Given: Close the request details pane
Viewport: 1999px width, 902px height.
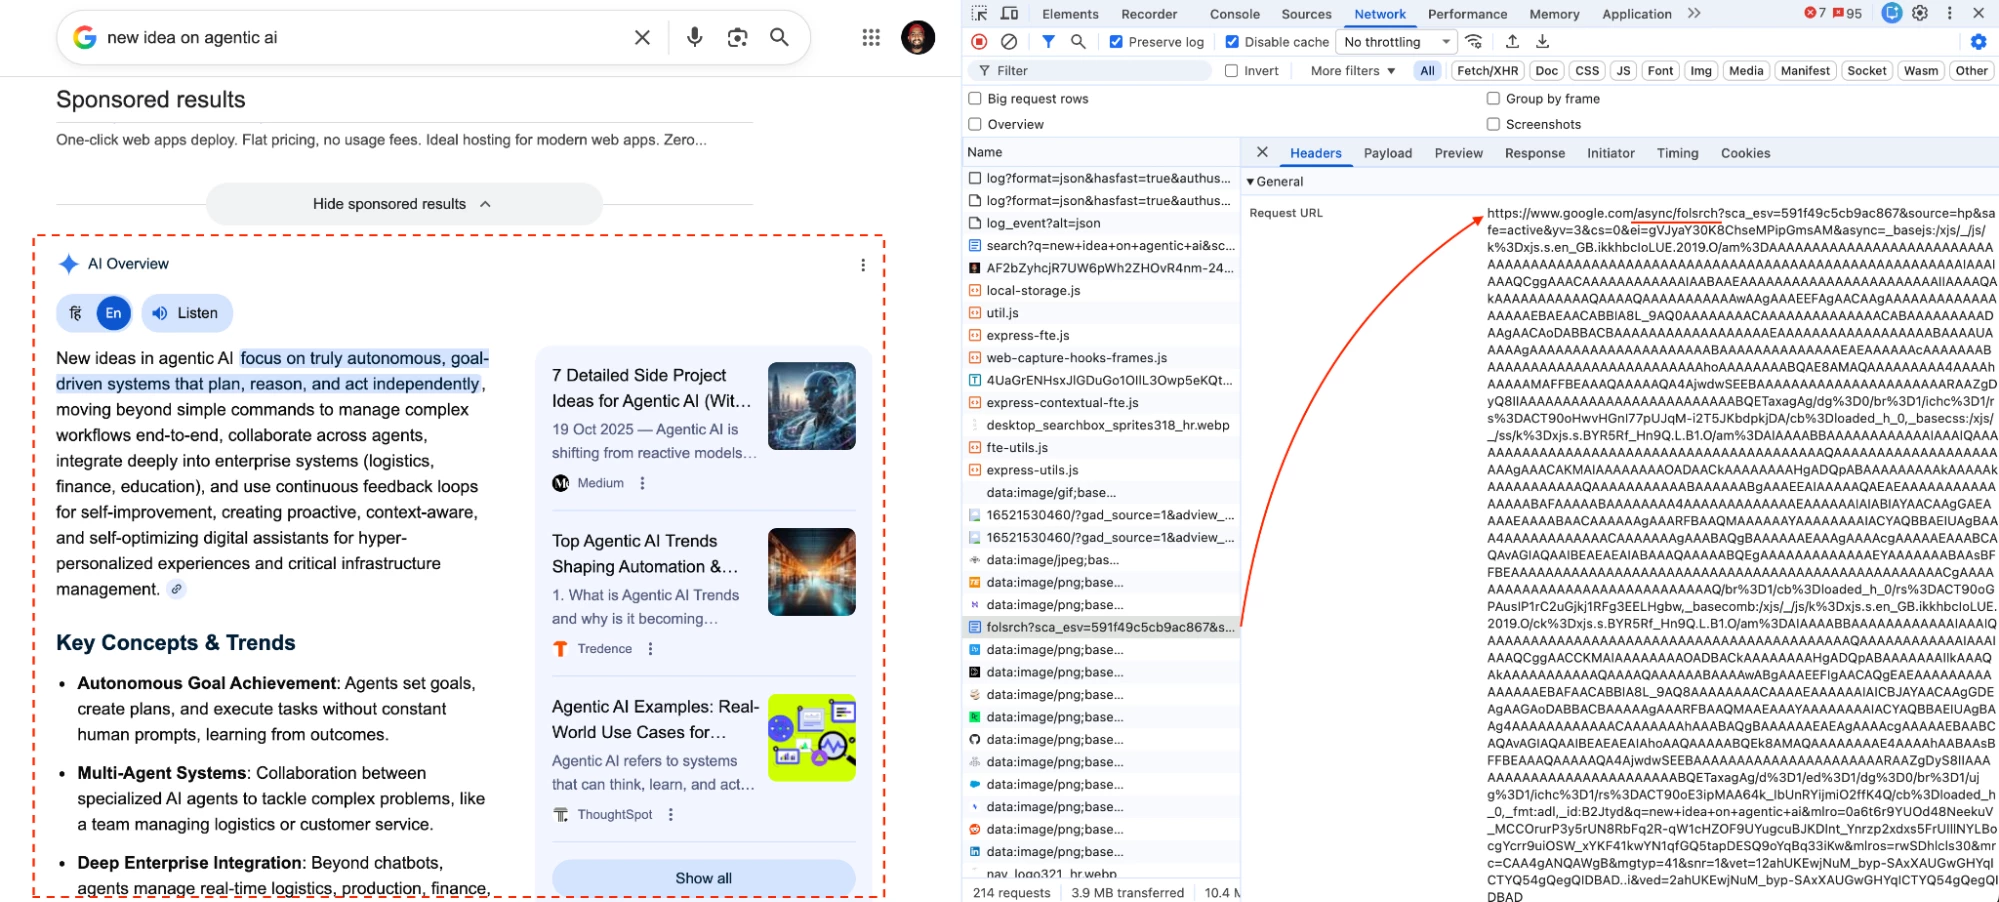Looking at the screenshot, I should [1262, 152].
